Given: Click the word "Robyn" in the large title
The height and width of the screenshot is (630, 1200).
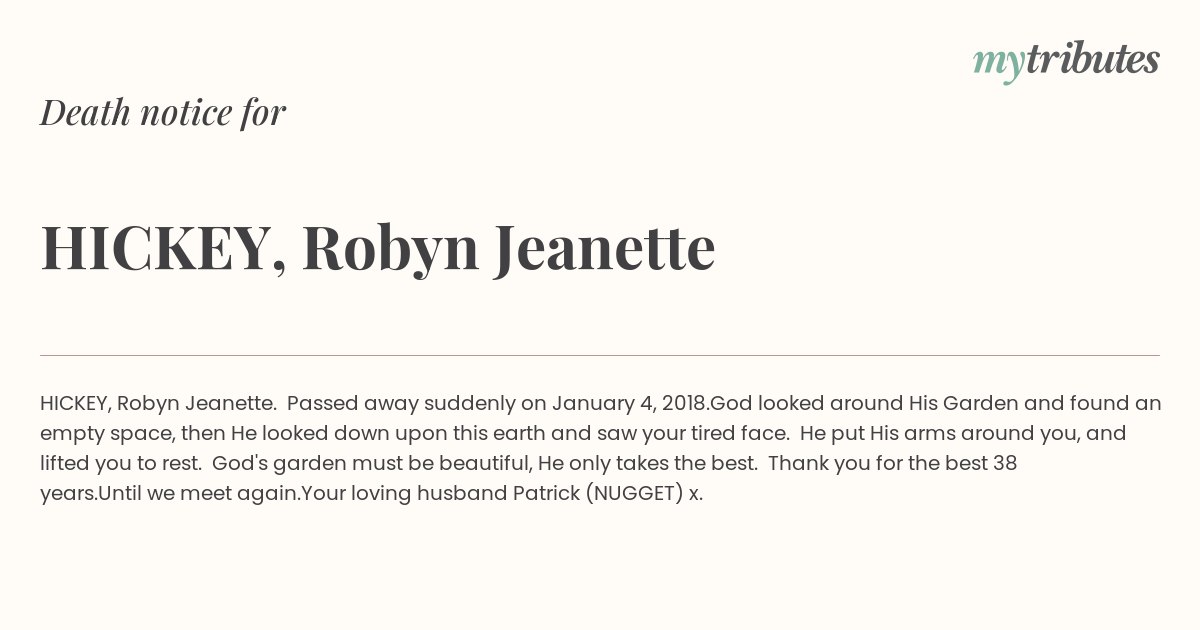Looking at the screenshot, I should click(391, 249).
